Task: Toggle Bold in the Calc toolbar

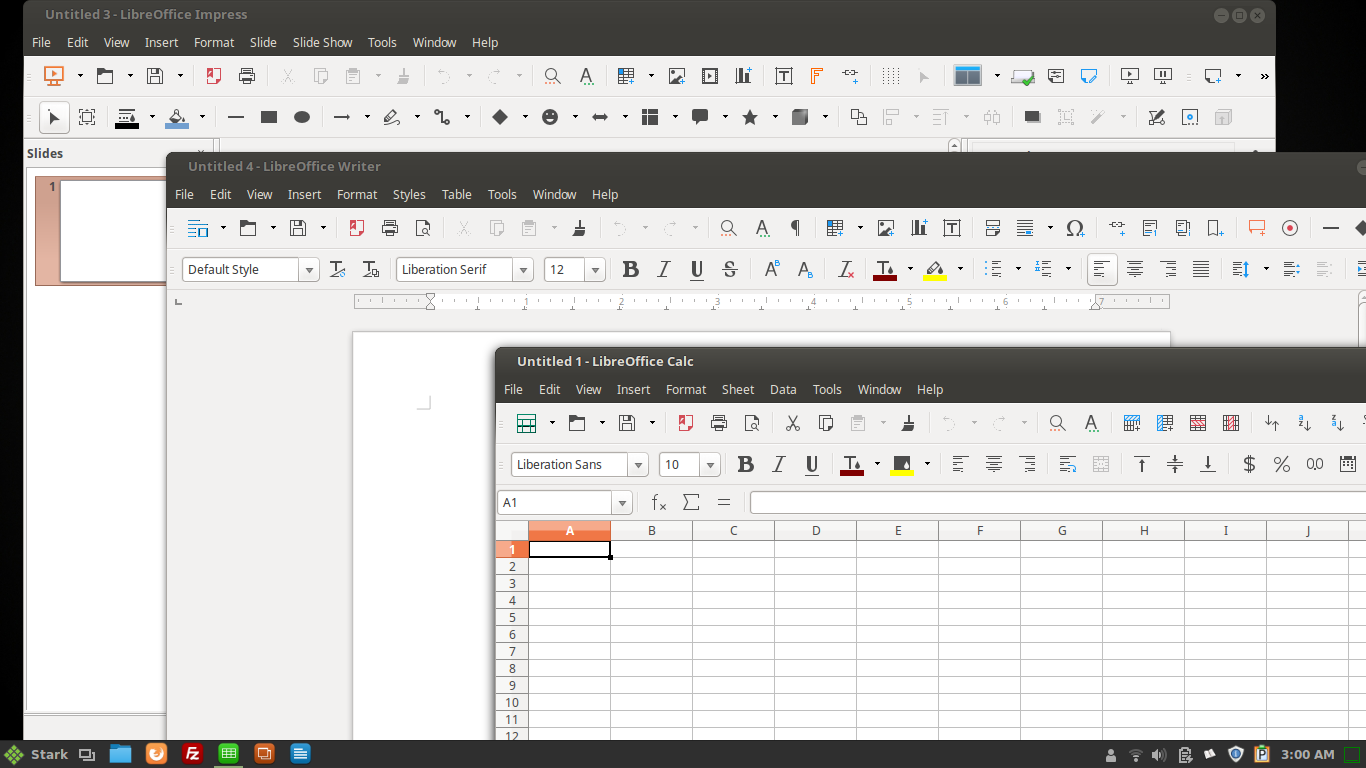Action: [x=745, y=464]
